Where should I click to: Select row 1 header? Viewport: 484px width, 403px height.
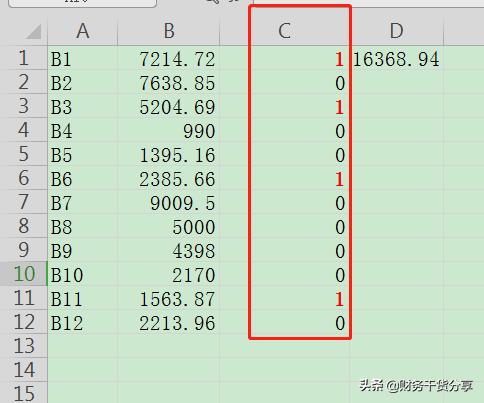24,58
